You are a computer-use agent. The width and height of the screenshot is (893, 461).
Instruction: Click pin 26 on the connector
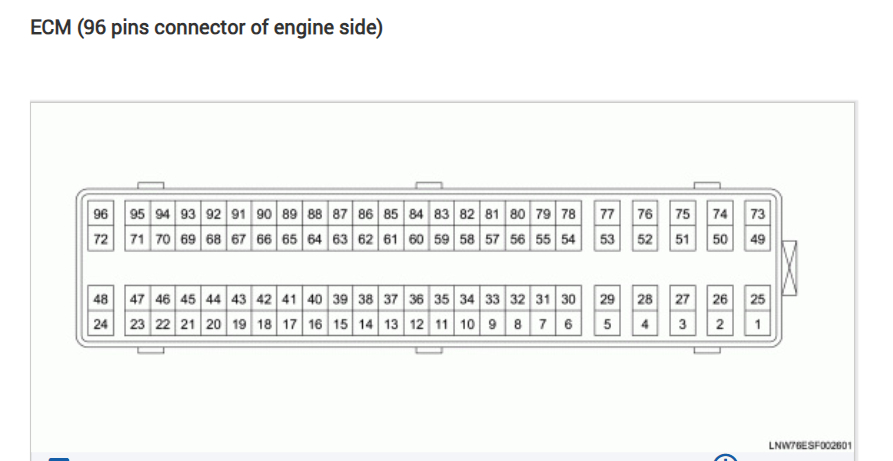pos(720,299)
